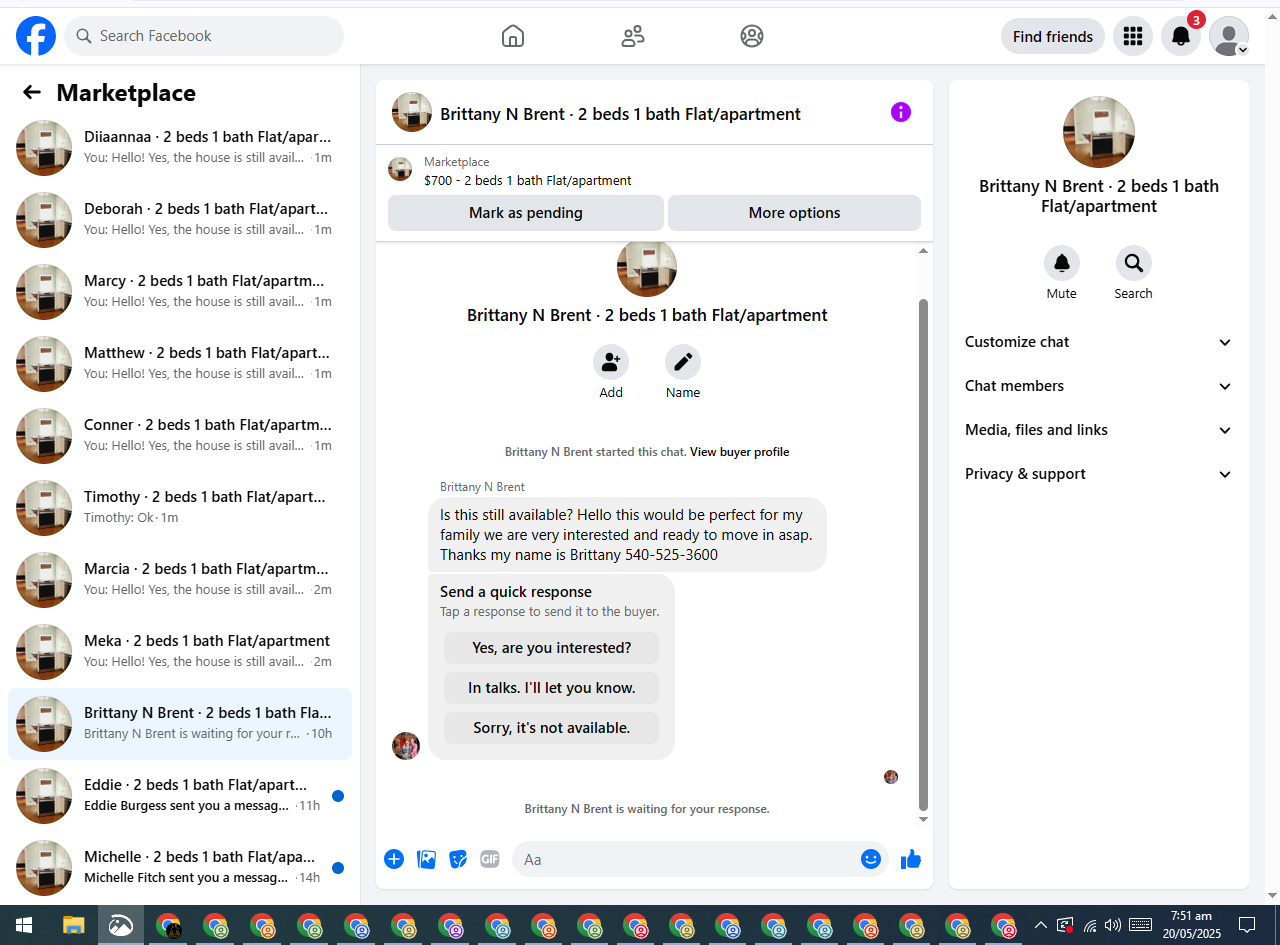Open Marcy conversation
This screenshot has width=1280, height=945.
[180, 292]
